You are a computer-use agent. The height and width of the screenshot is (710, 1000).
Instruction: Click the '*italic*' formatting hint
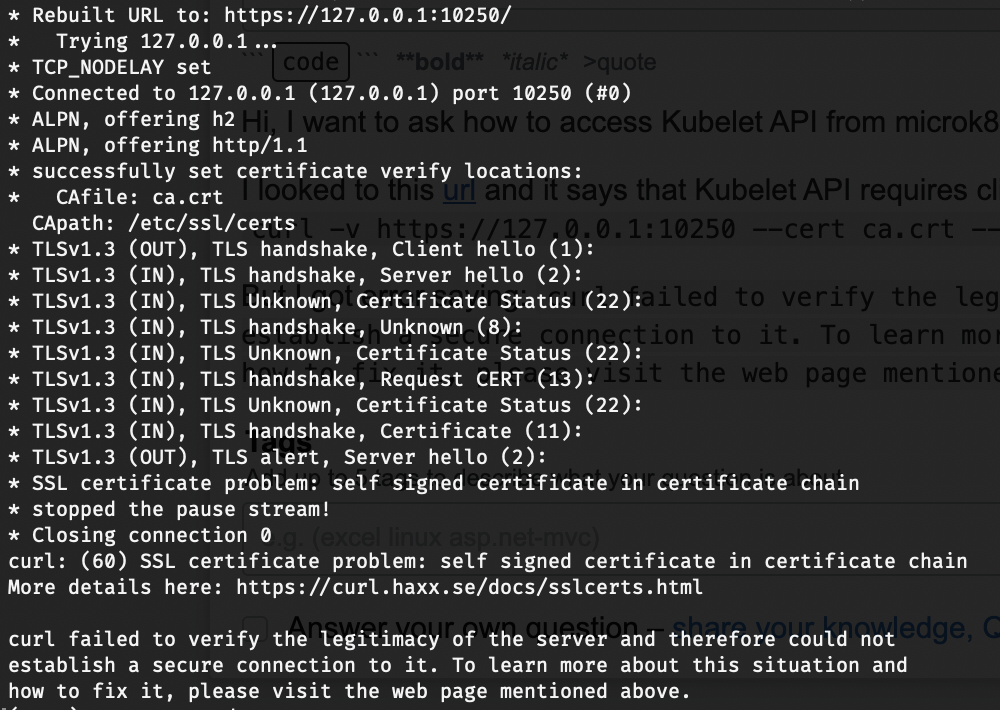click(534, 62)
